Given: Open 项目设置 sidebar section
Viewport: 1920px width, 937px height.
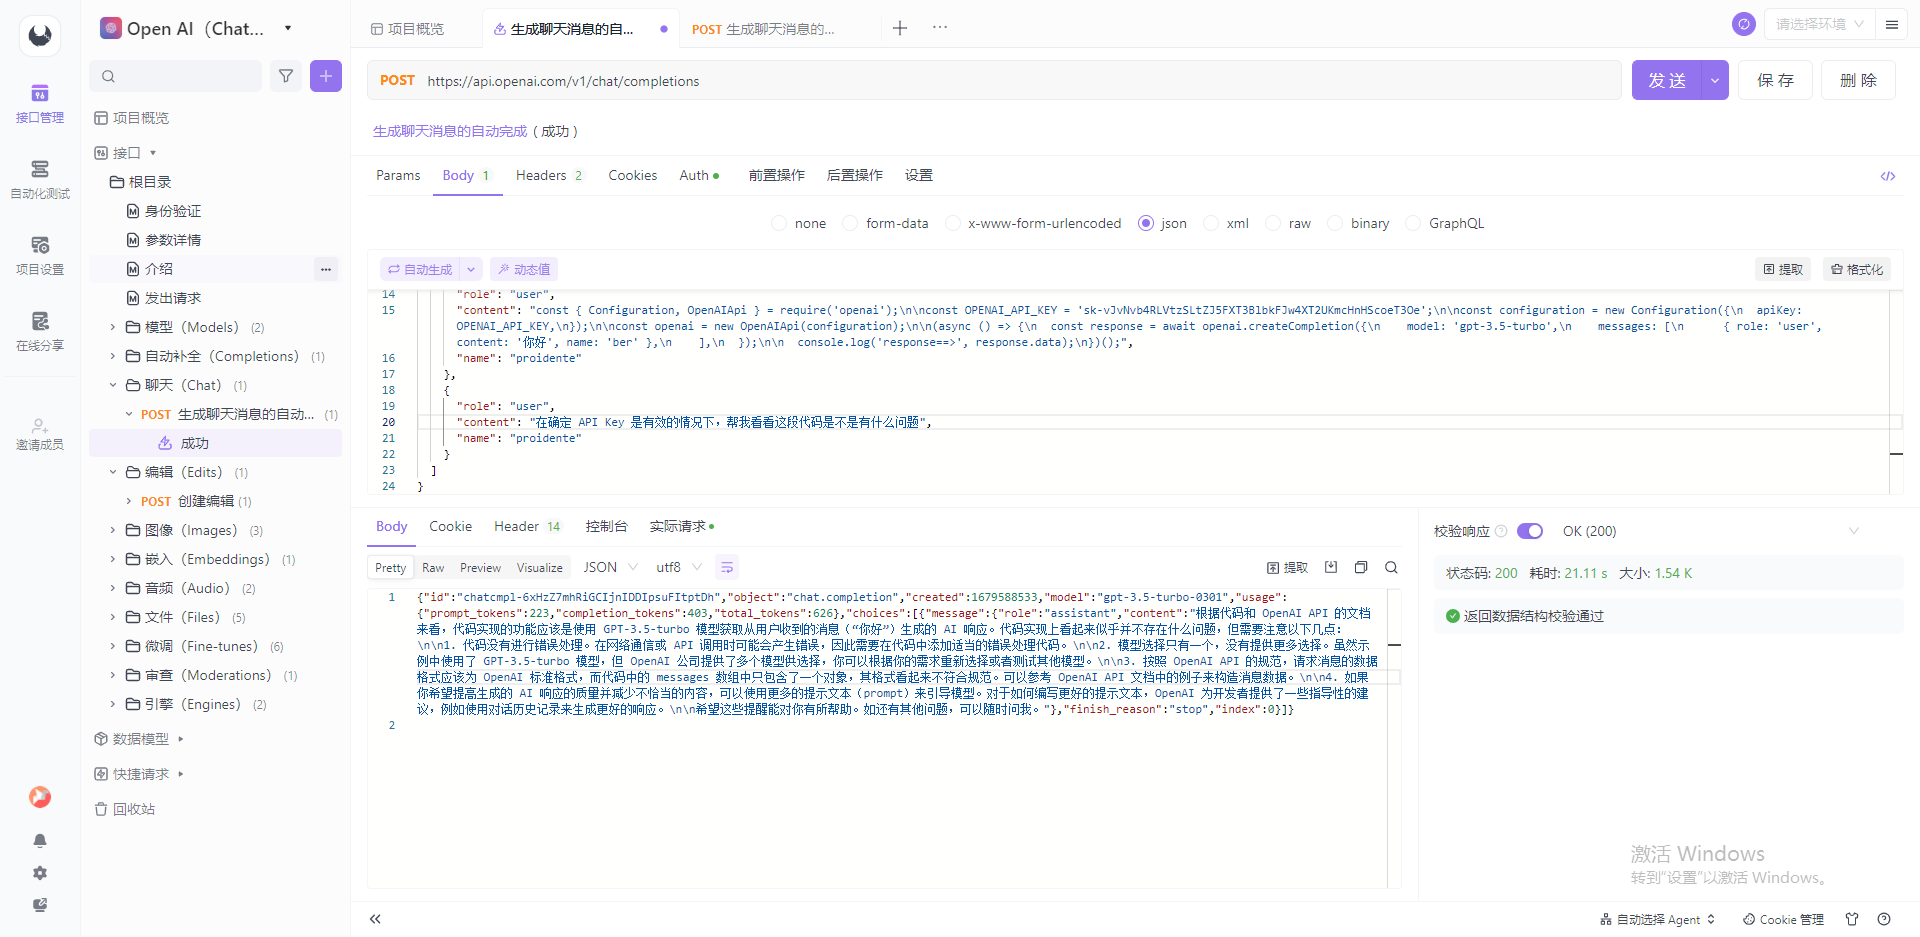Looking at the screenshot, I should coord(40,256).
